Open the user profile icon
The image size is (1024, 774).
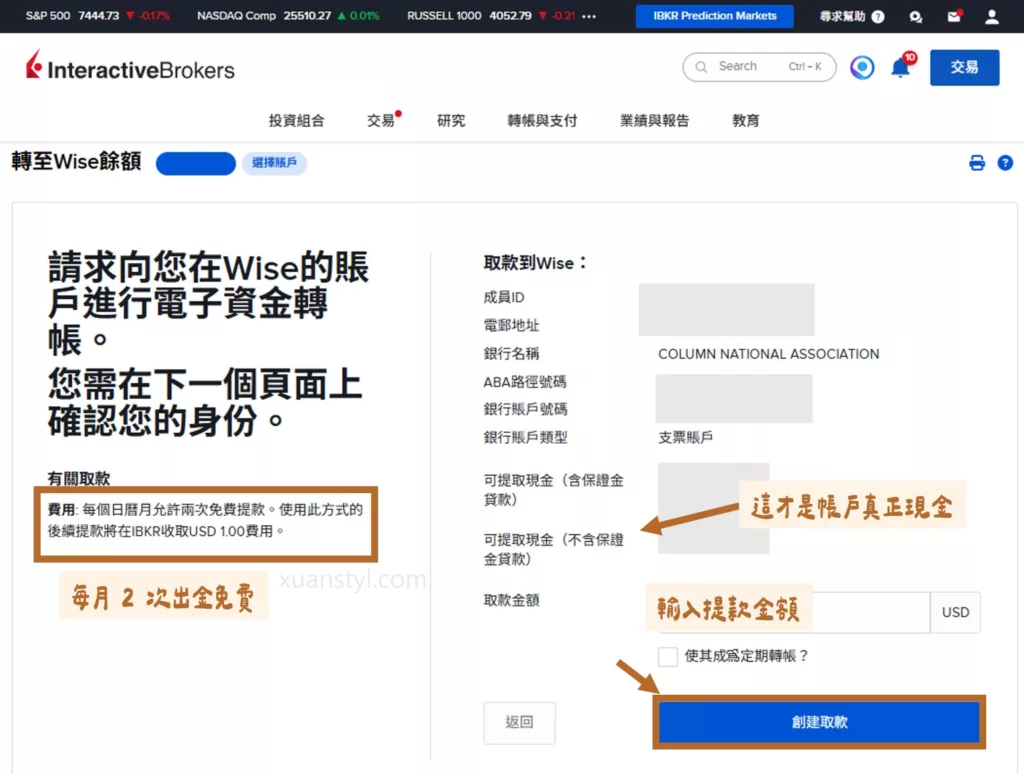click(991, 16)
